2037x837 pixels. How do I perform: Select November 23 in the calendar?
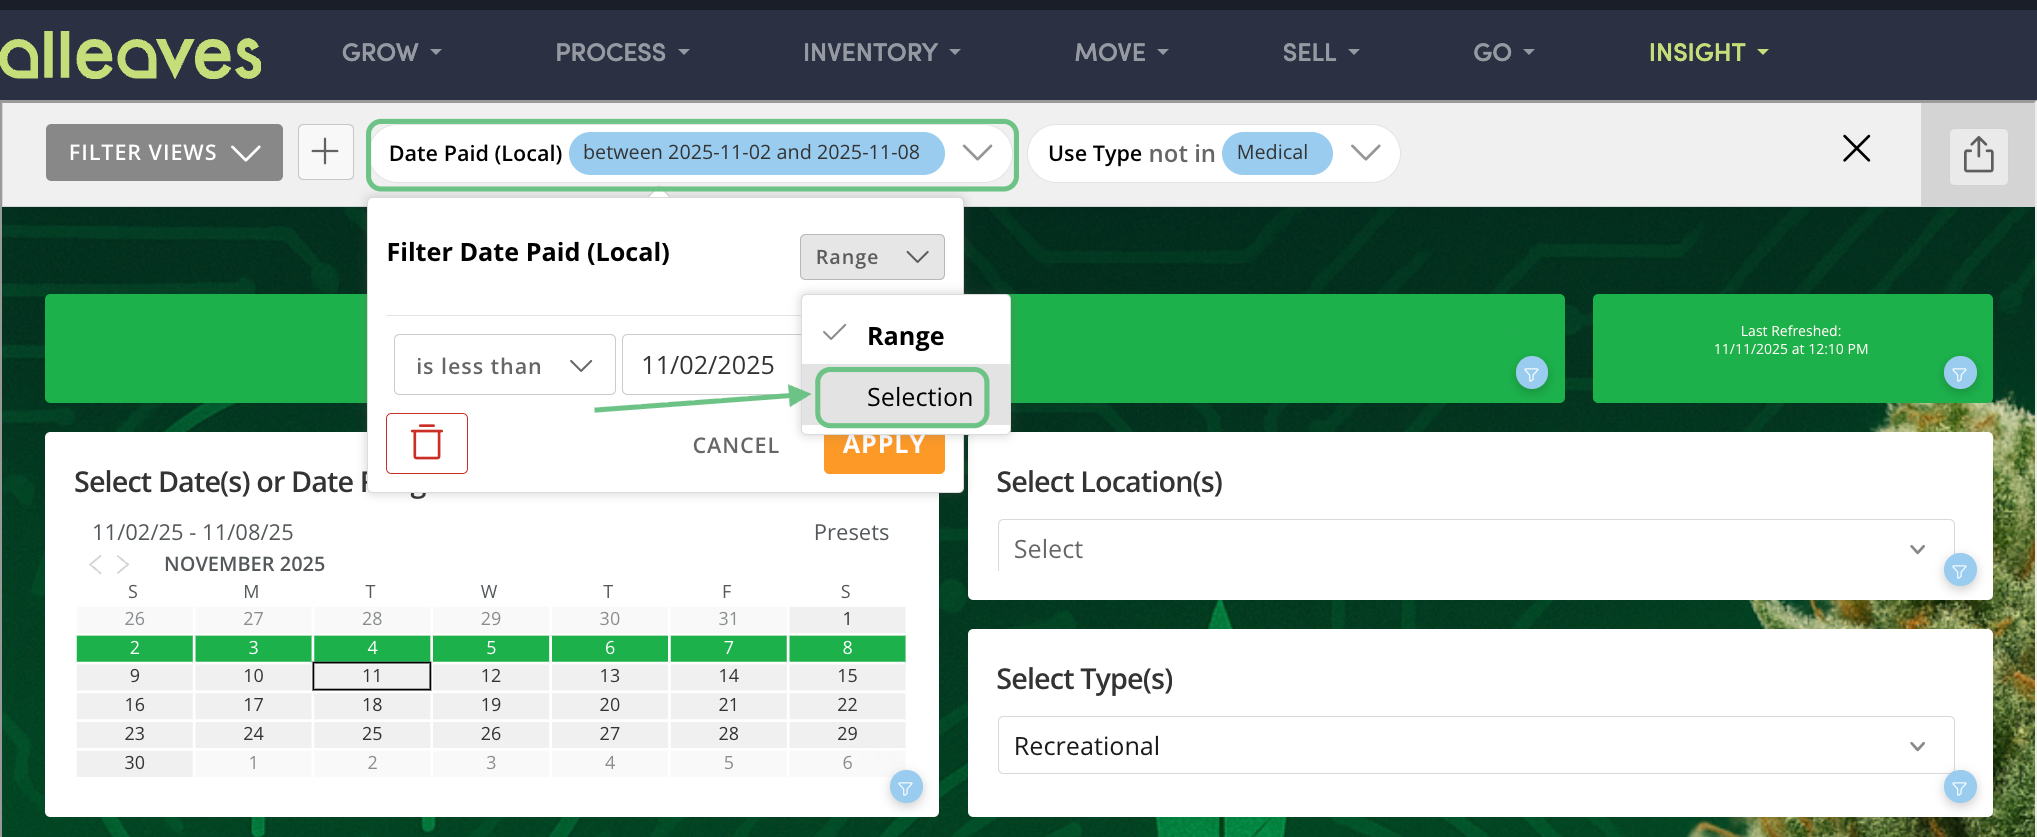click(135, 734)
